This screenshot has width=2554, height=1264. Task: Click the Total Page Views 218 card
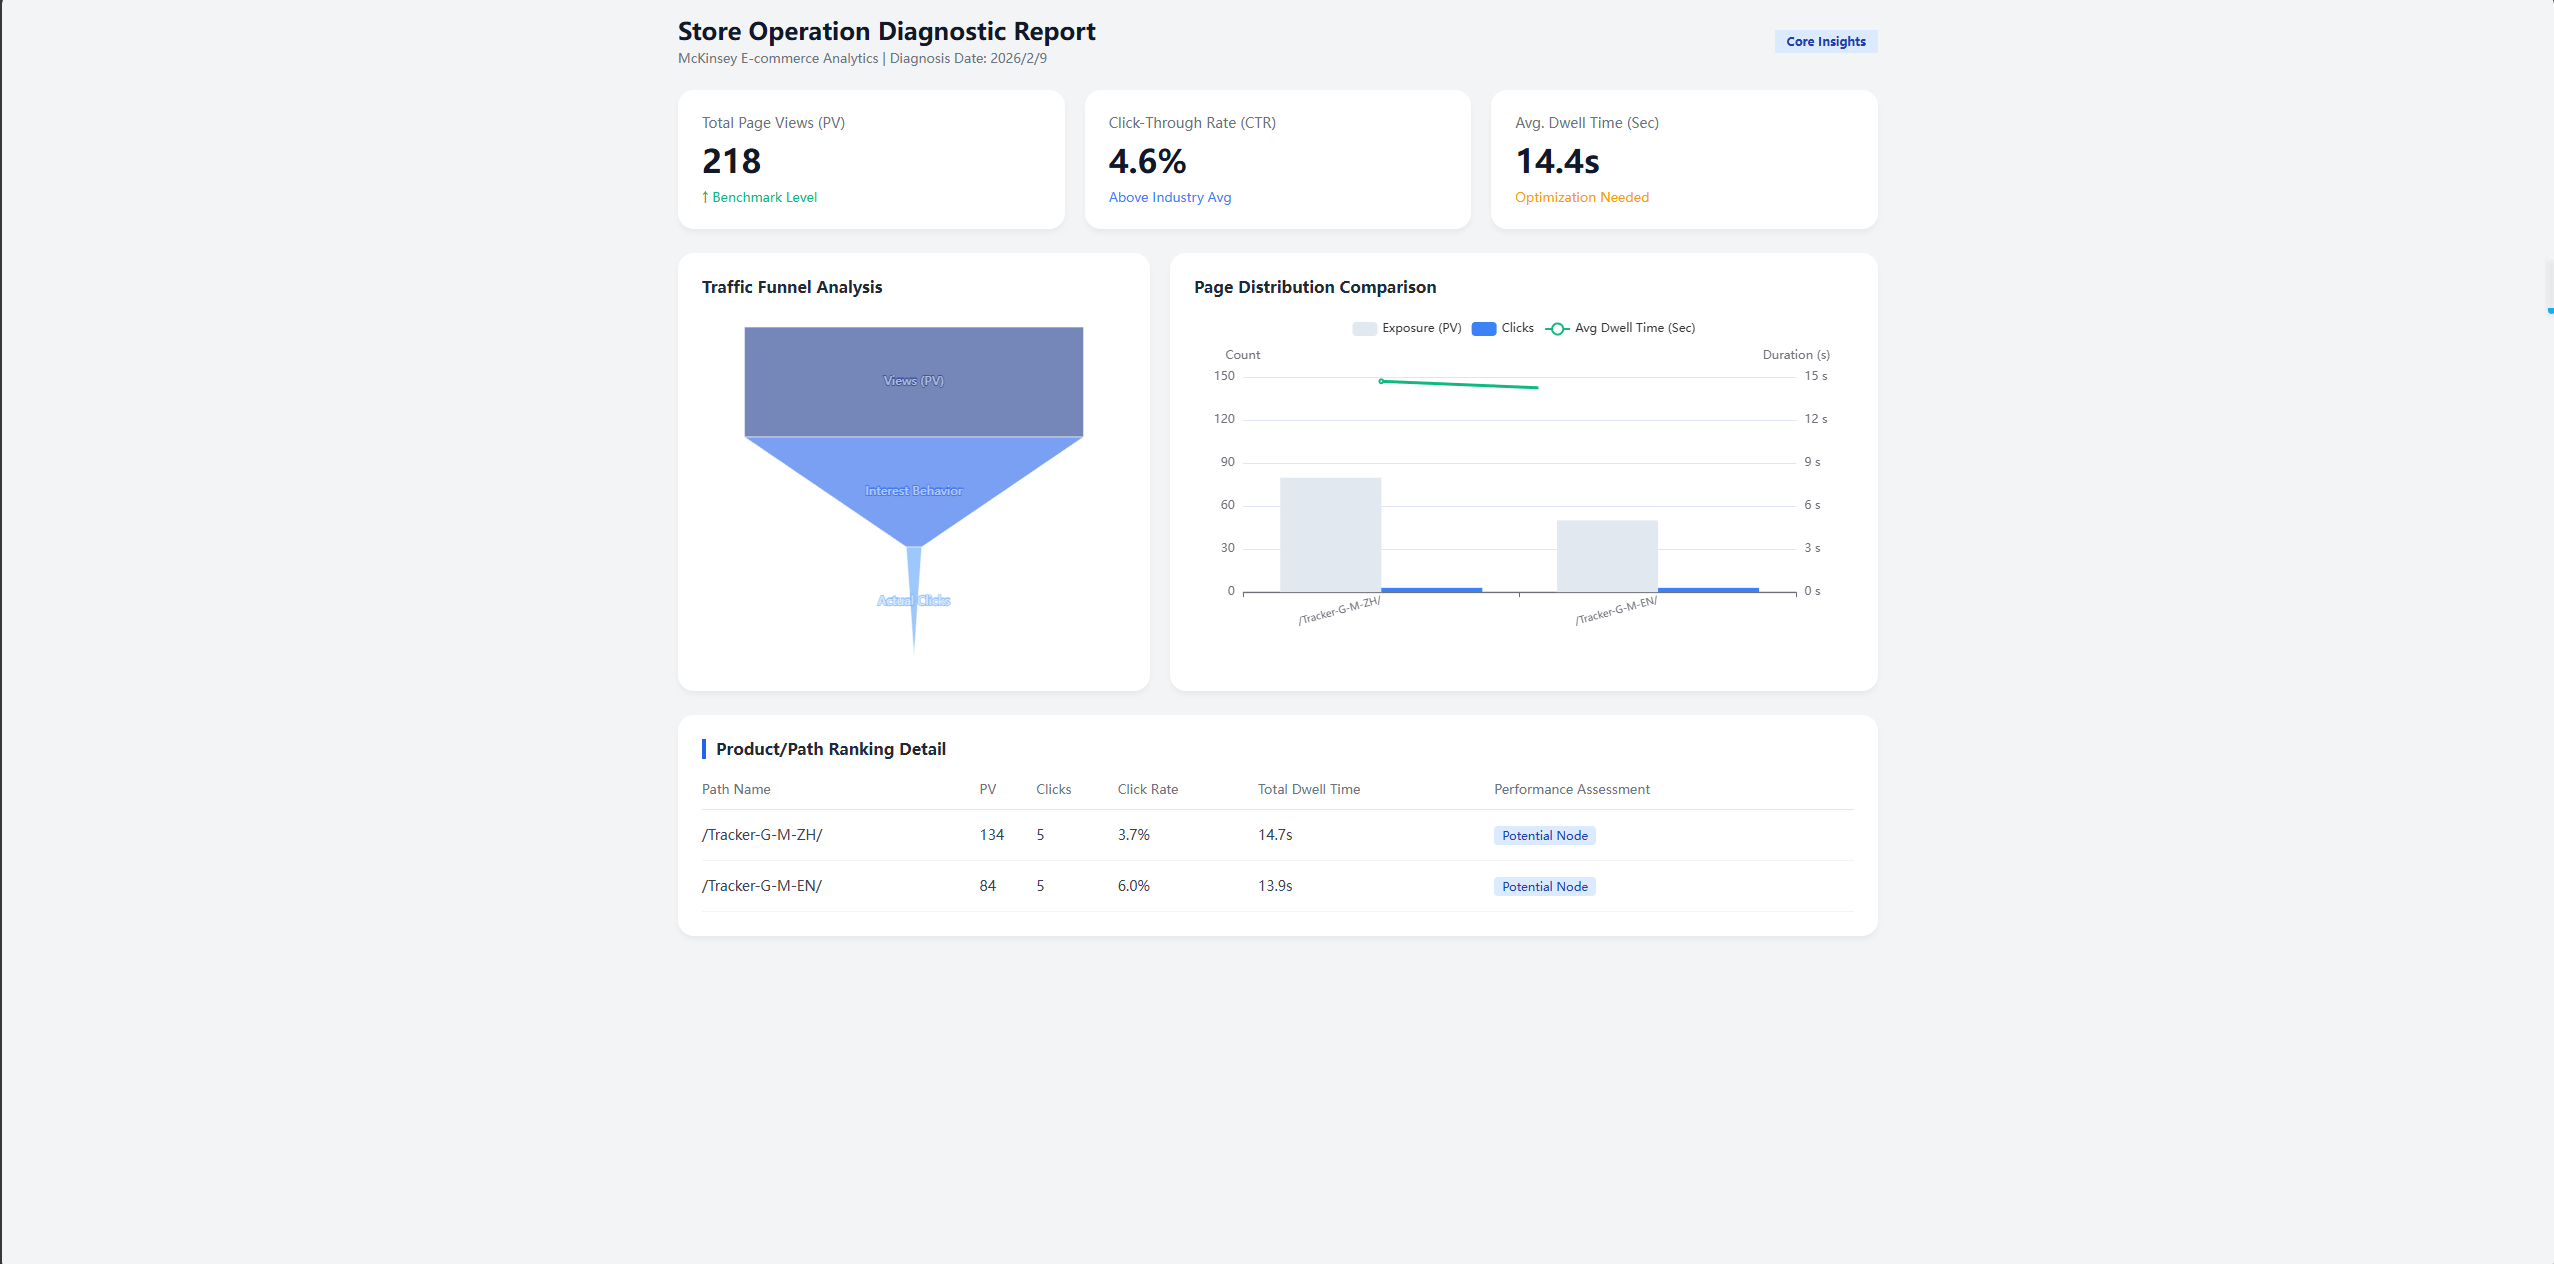click(x=870, y=160)
